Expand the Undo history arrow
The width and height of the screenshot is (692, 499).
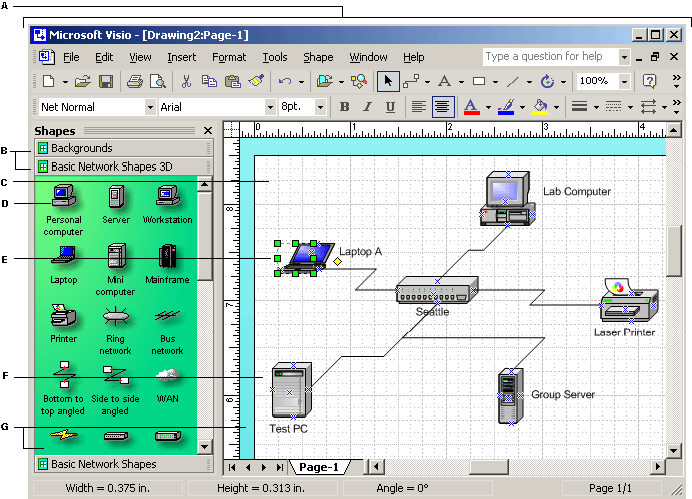pos(301,82)
